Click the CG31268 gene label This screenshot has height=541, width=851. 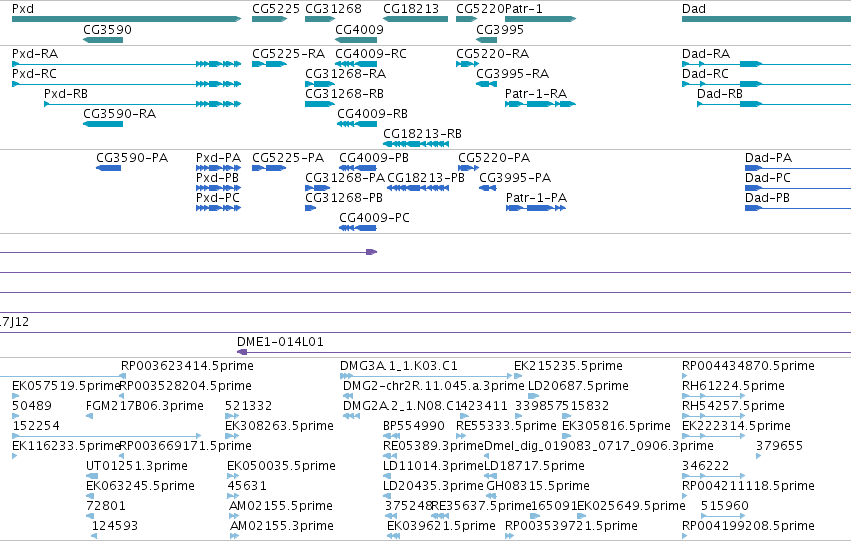point(333,9)
